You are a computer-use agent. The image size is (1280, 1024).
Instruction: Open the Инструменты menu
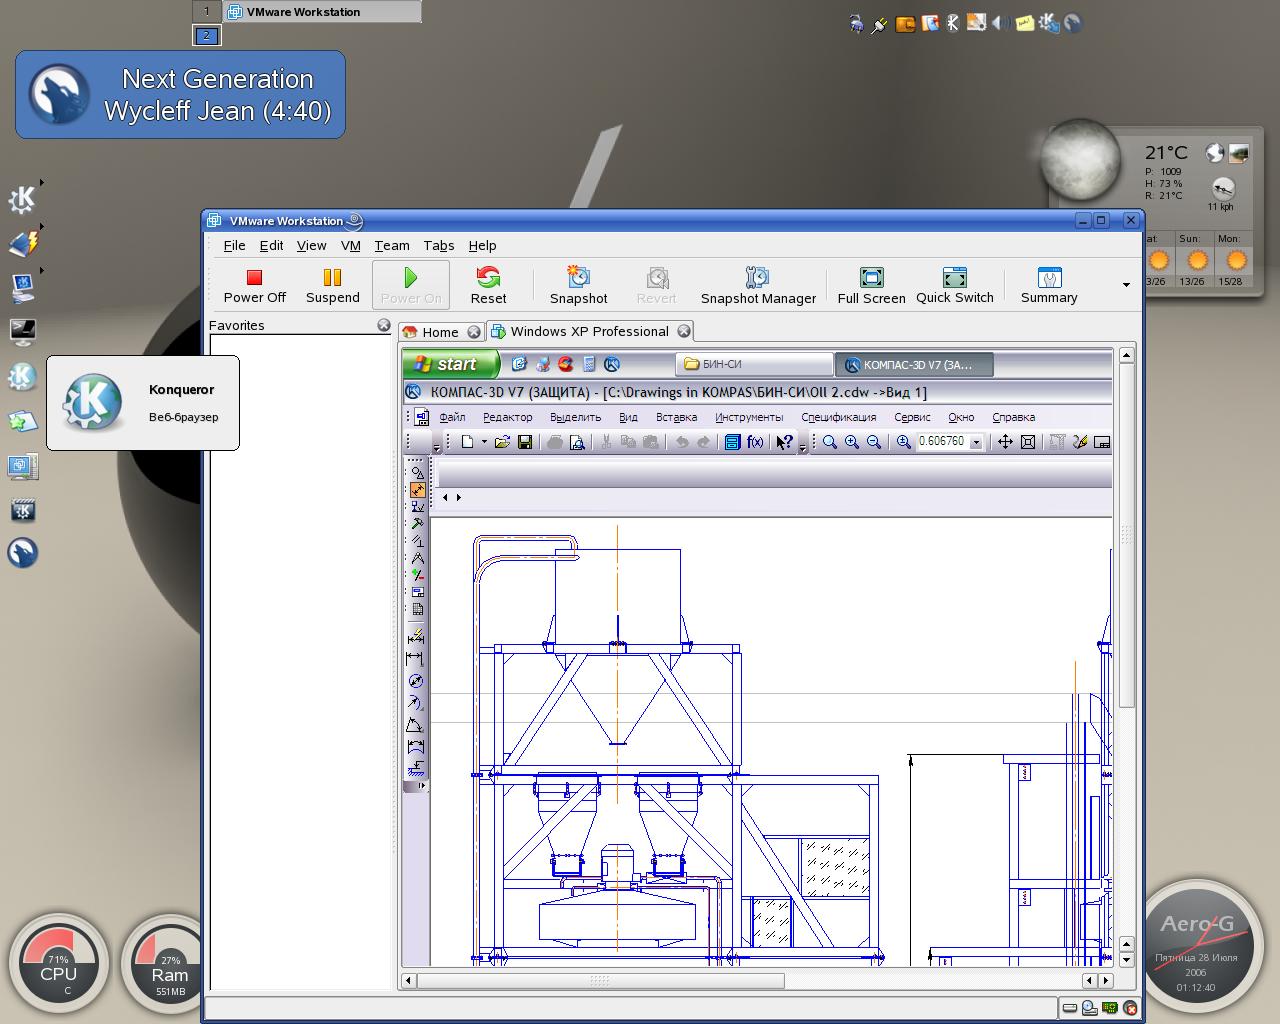[748, 417]
